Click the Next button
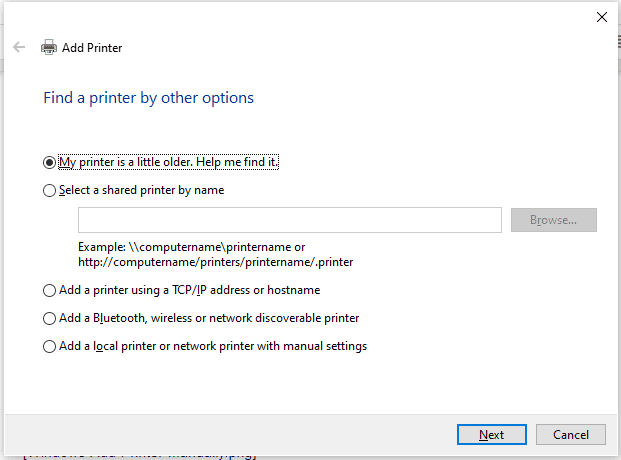621x460 pixels. [491, 434]
